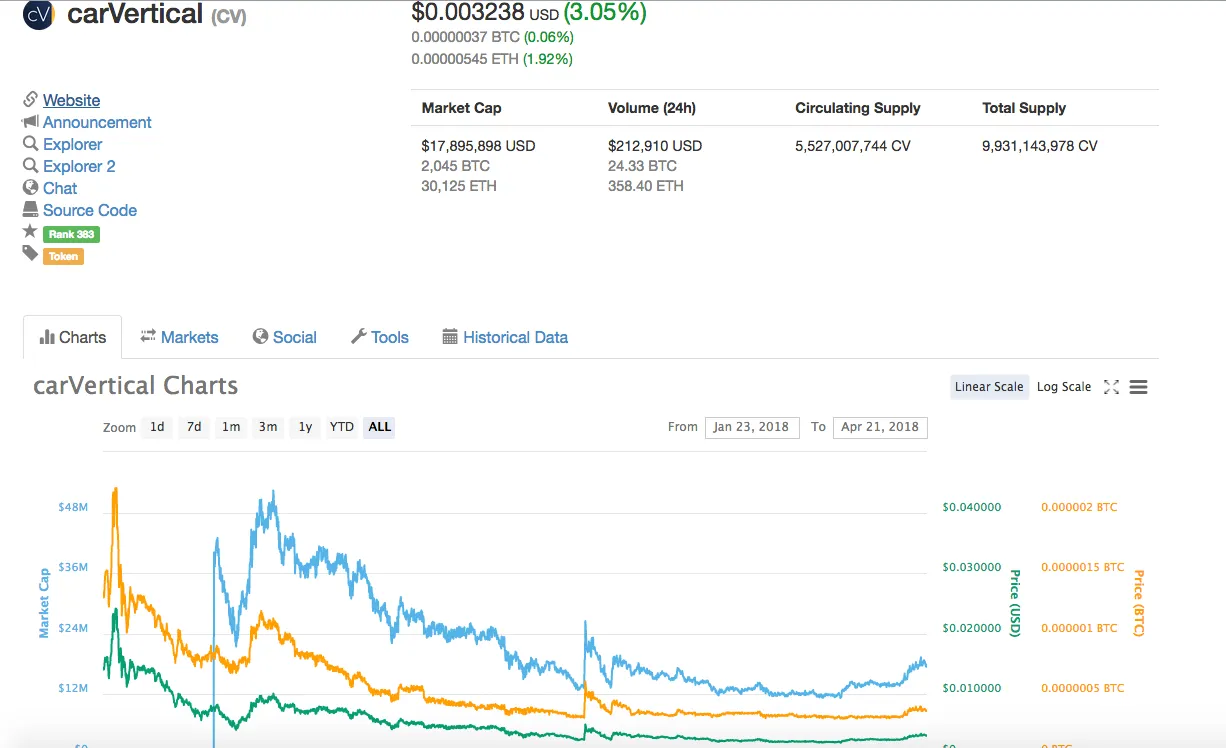Click the $48M axis tick label

tap(73, 507)
